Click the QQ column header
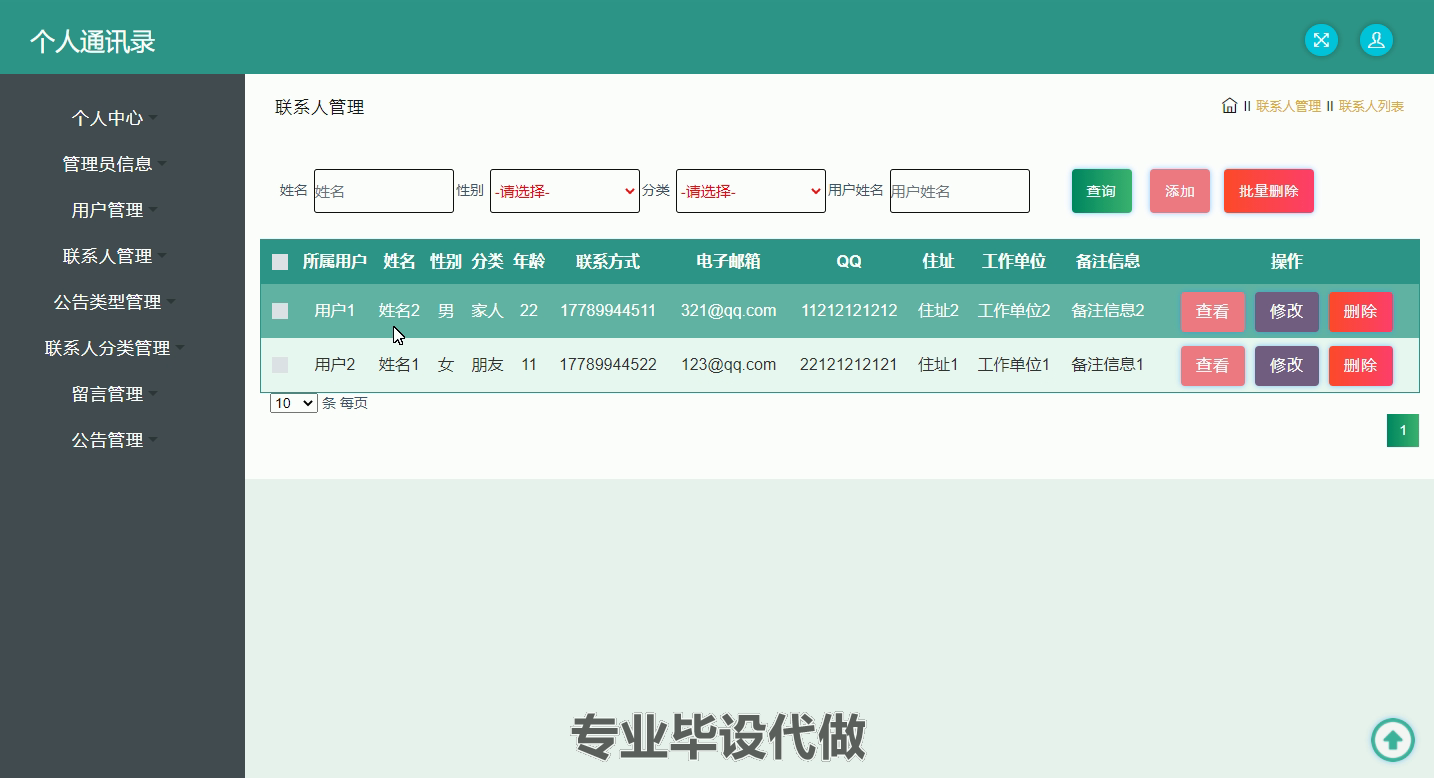1434x778 pixels. click(x=849, y=262)
